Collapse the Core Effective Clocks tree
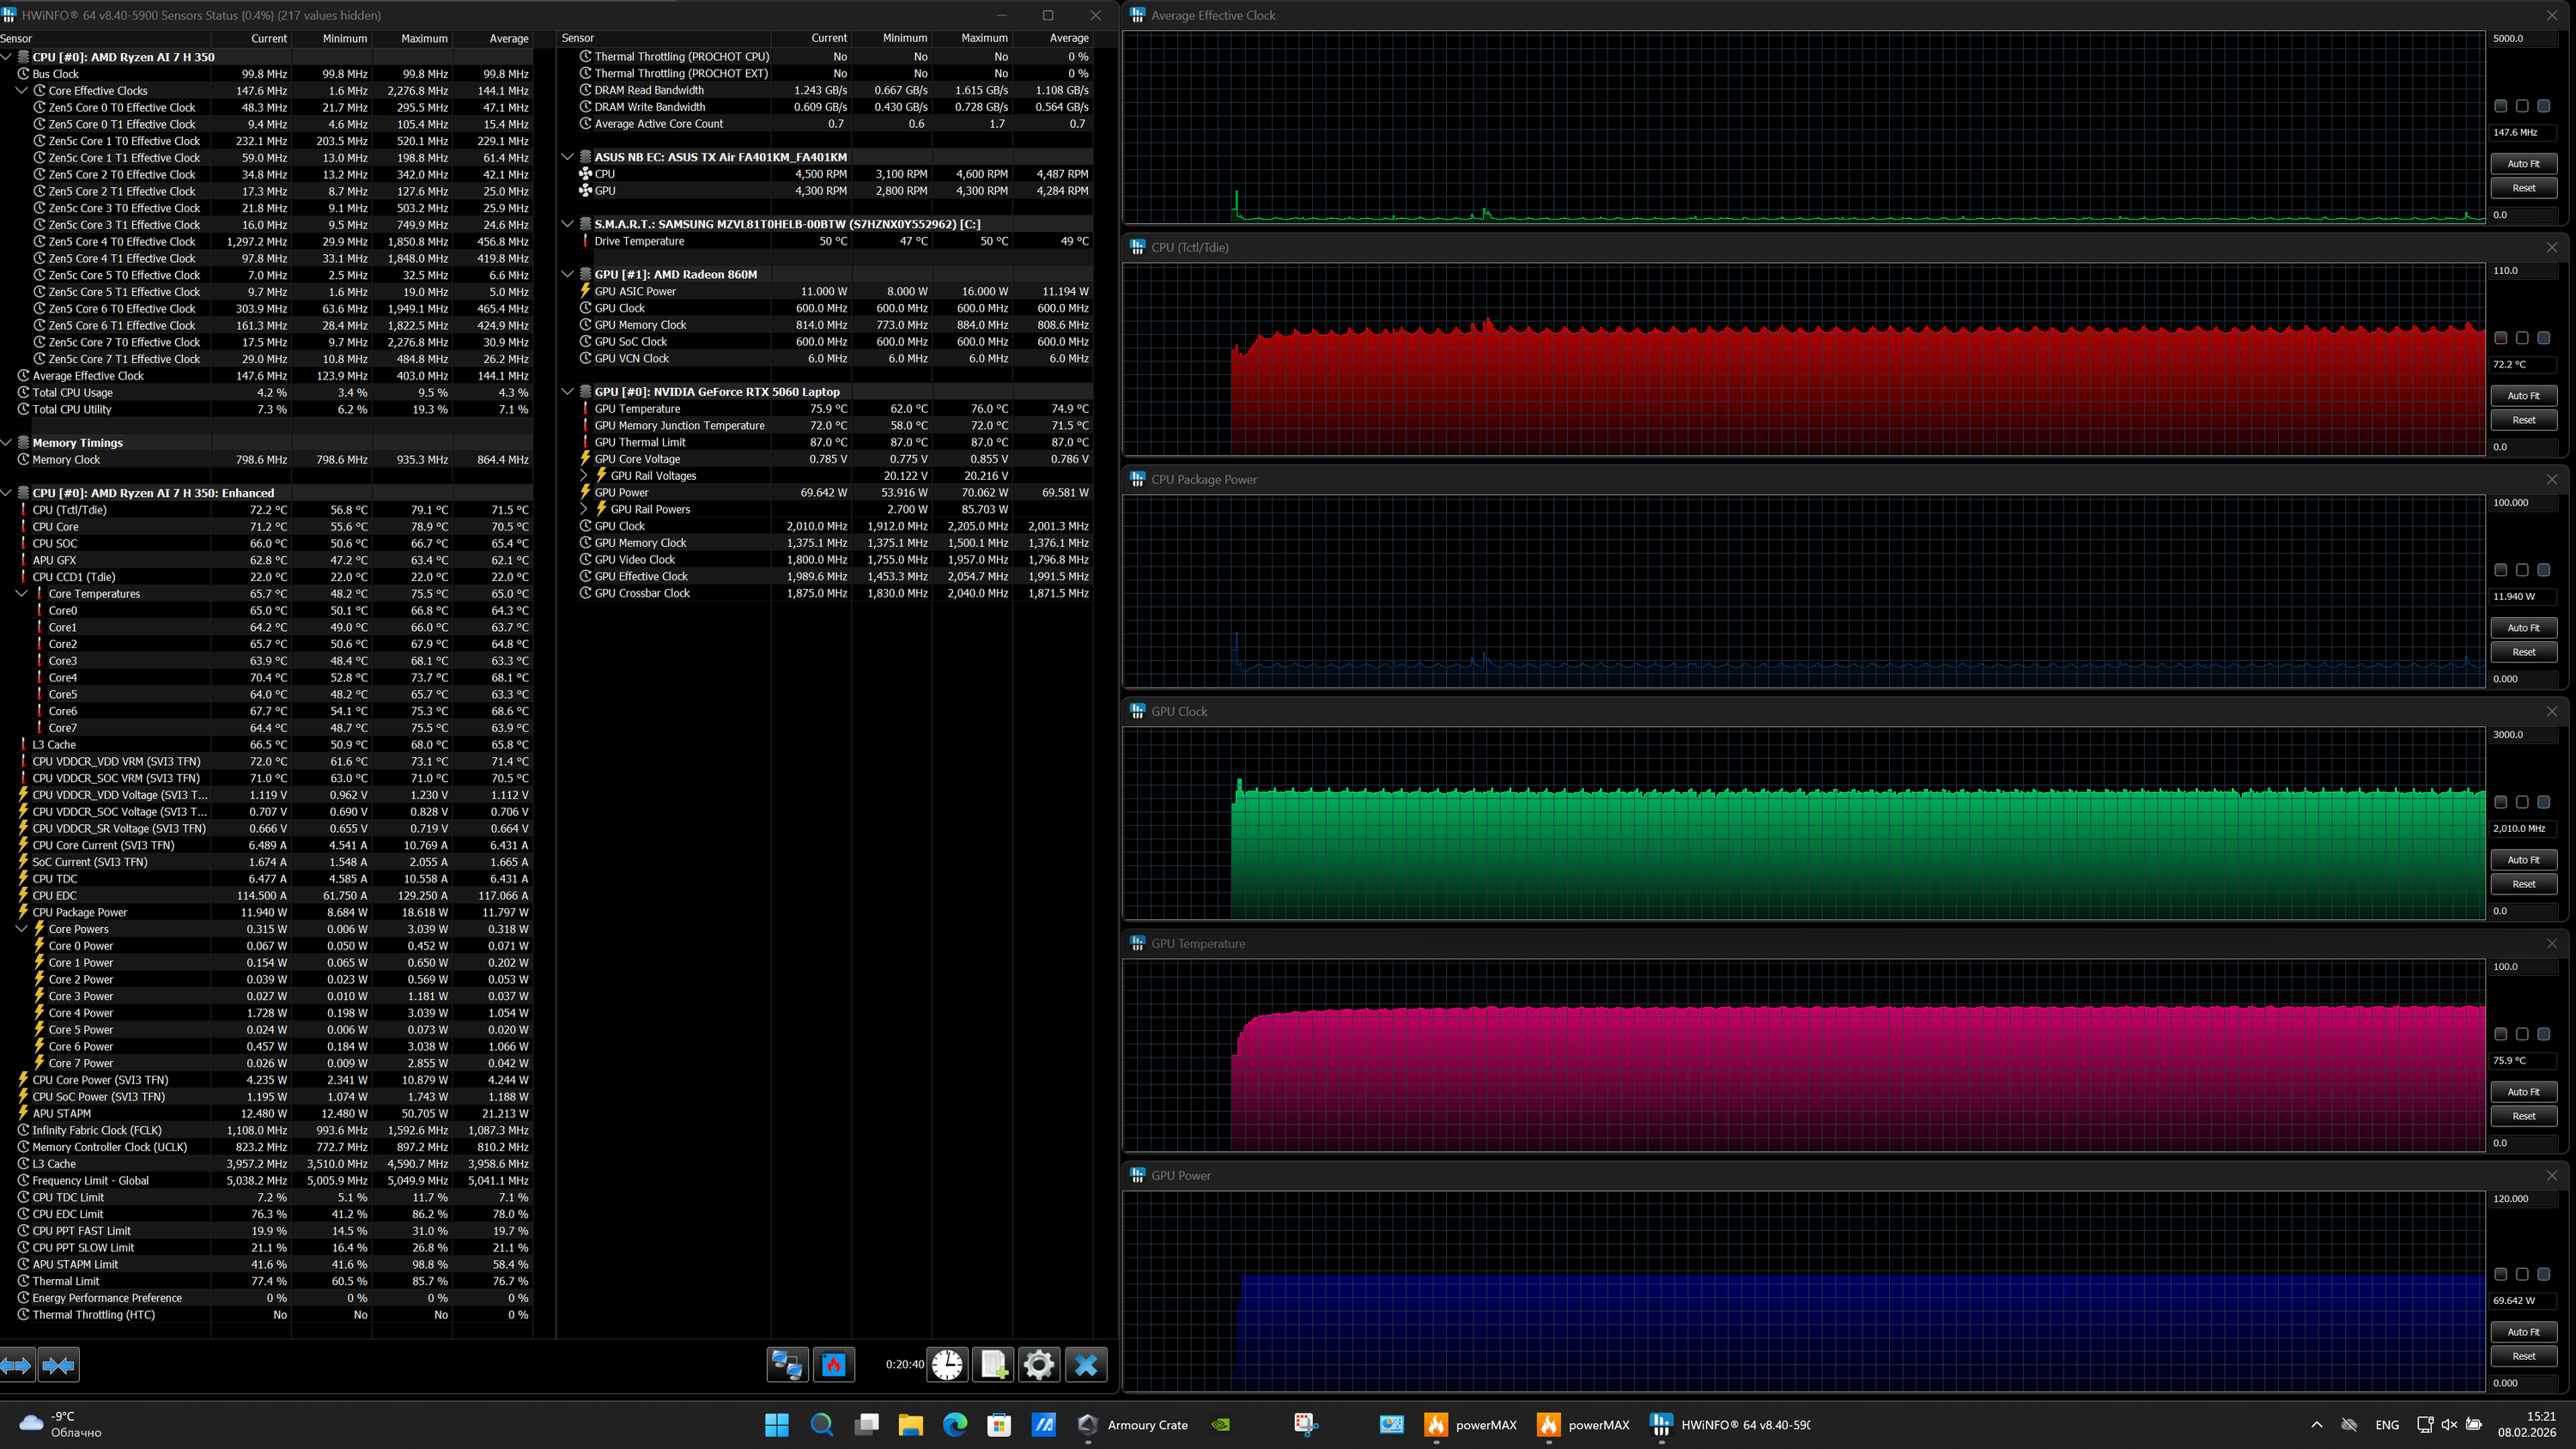This screenshot has width=2576, height=1449. coord(22,91)
